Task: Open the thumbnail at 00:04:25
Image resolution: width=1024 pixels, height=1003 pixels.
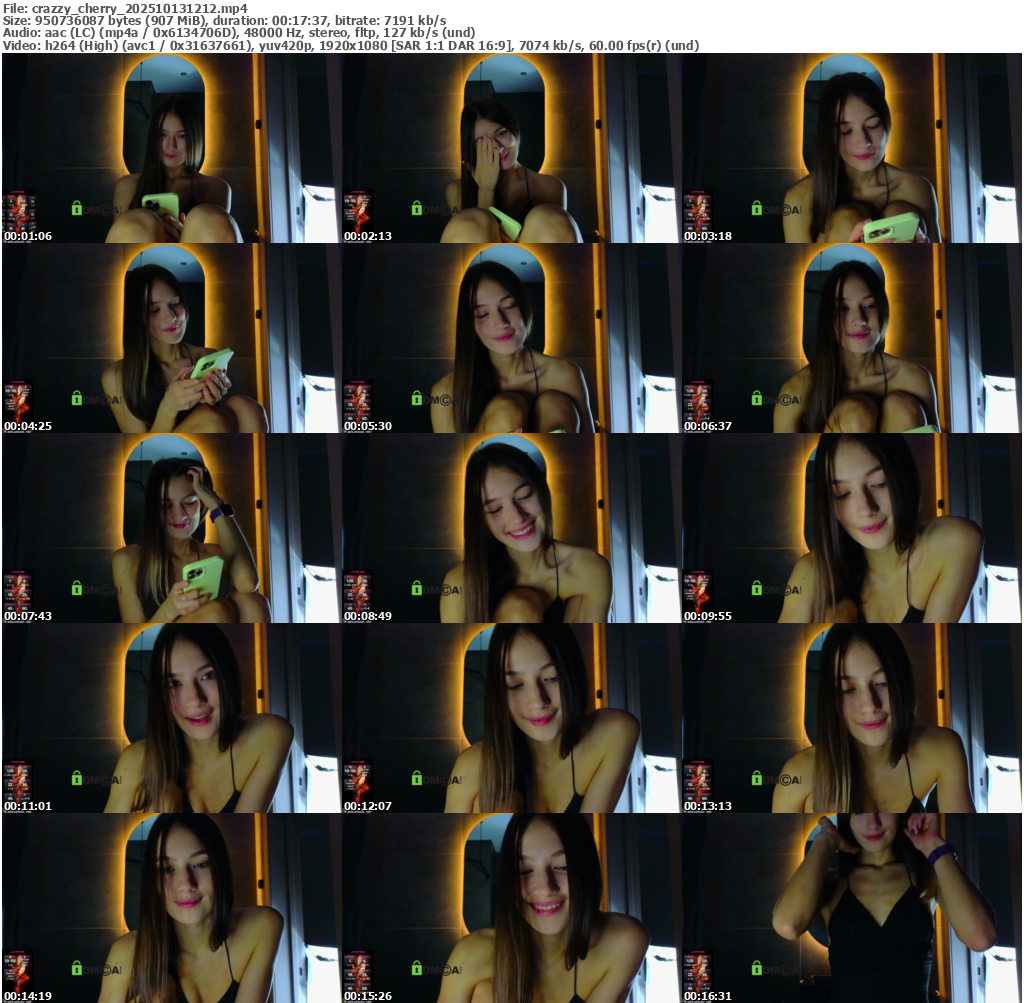Action: [x=172, y=338]
